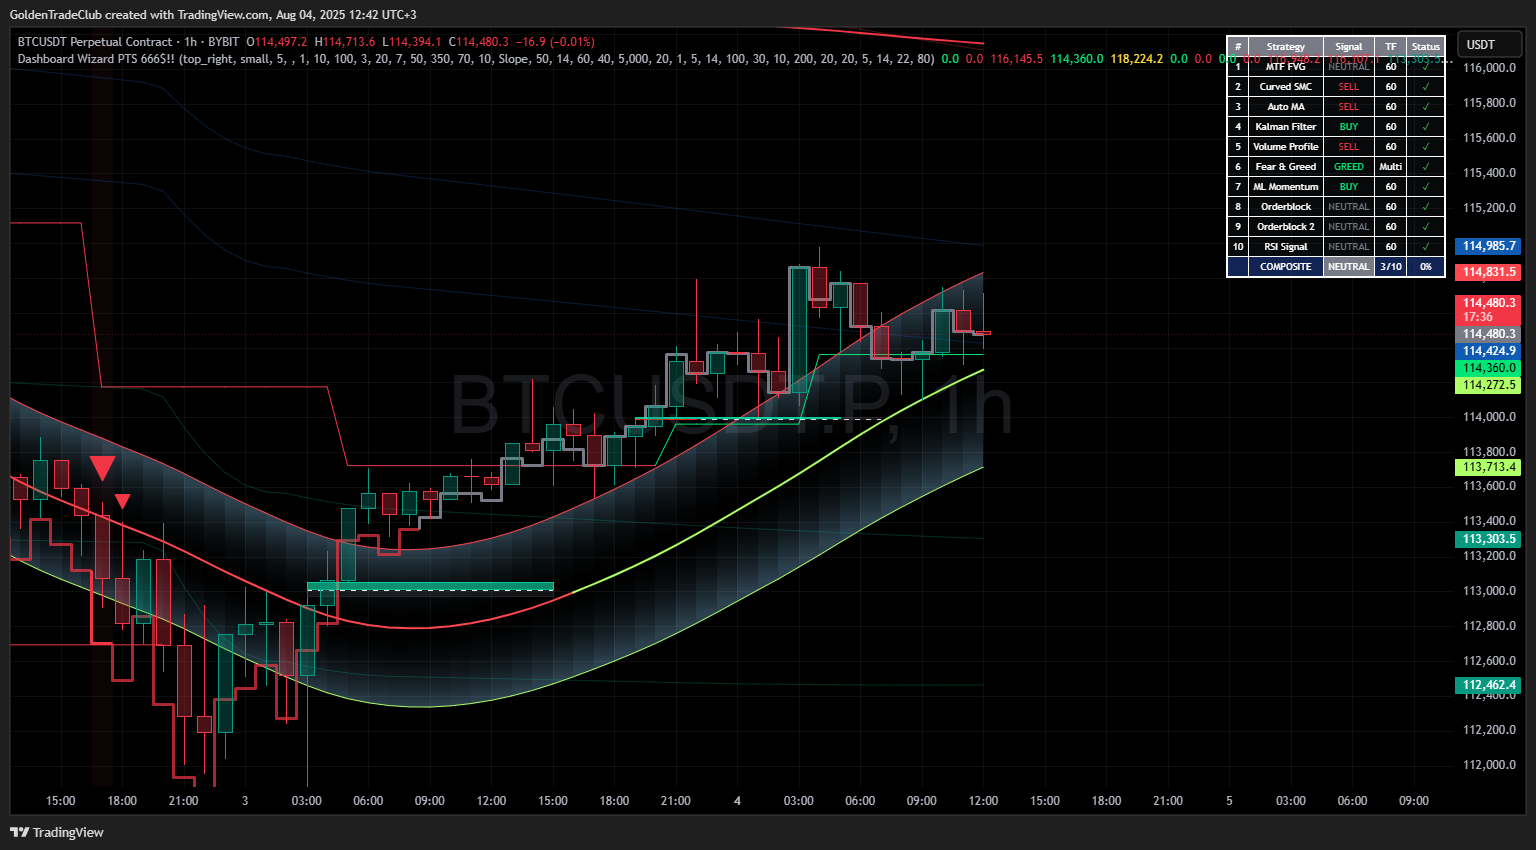Open the USDT currency selector
Screen dimensions: 1536x850
click(x=1488, y=45)
